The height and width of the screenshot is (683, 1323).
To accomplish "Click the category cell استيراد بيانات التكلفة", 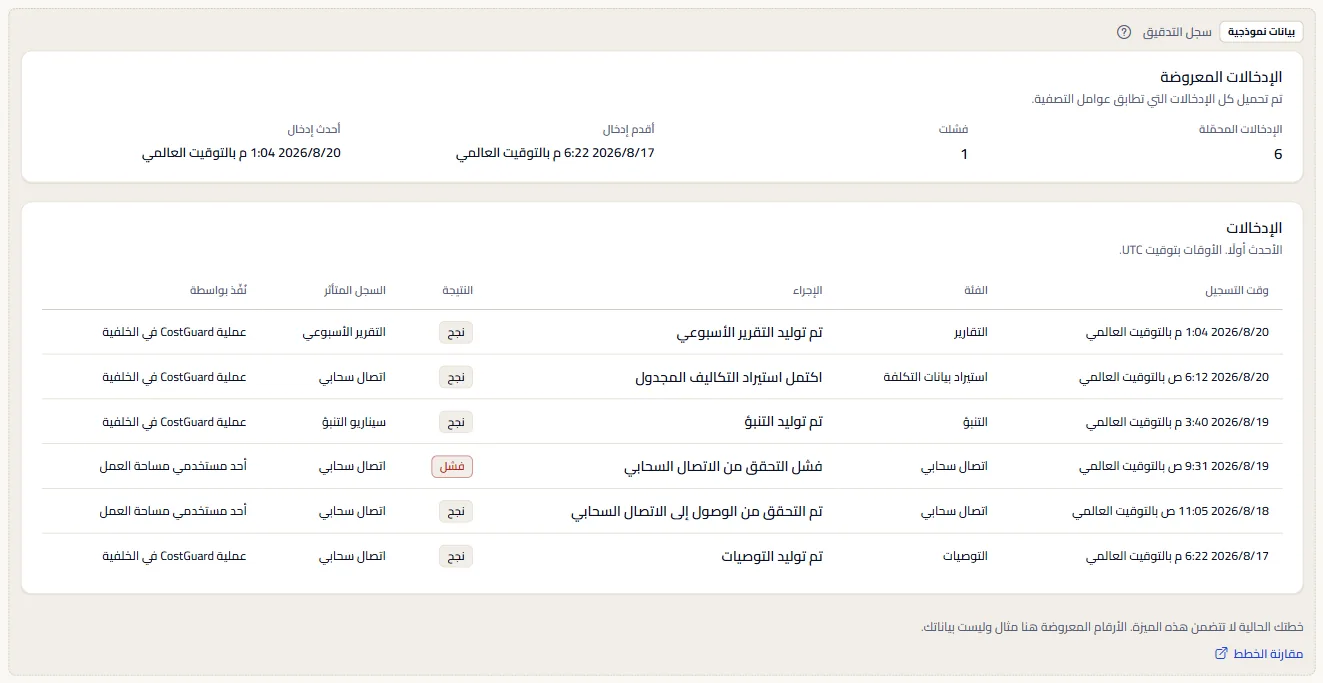I will [x=936, y=377].
